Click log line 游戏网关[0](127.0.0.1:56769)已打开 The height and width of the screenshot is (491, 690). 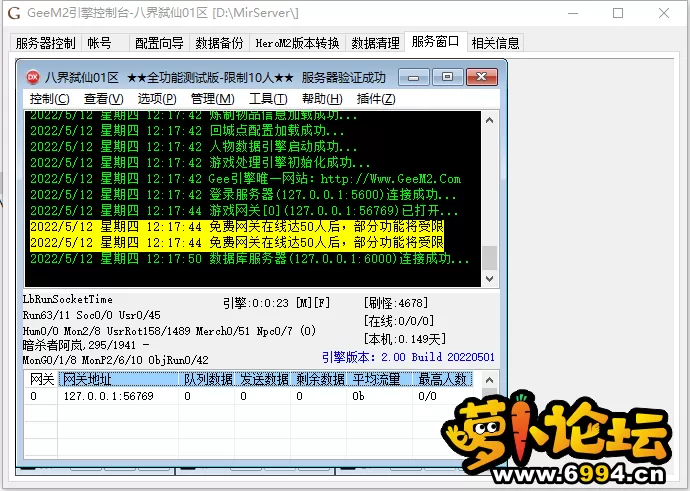tap(244, 211)
